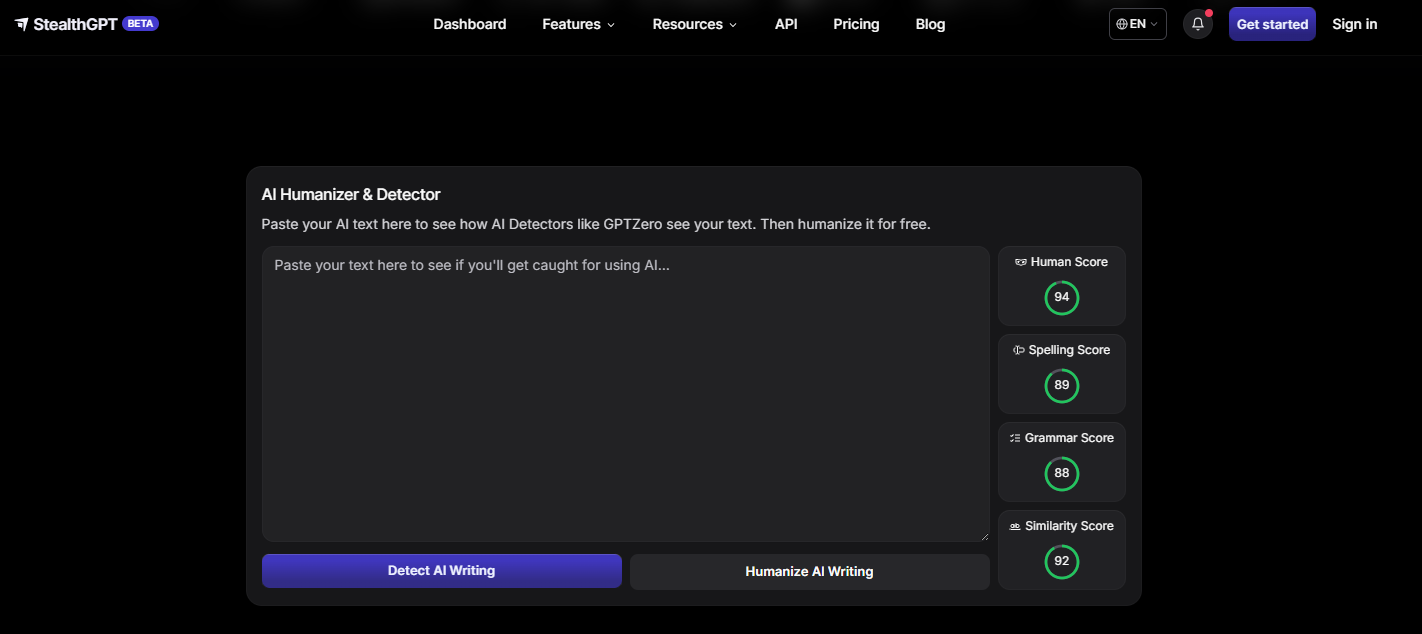Click the AI Humanizer & Detector heading
This screenshot has width=1422, height=634.
(351, 194)
